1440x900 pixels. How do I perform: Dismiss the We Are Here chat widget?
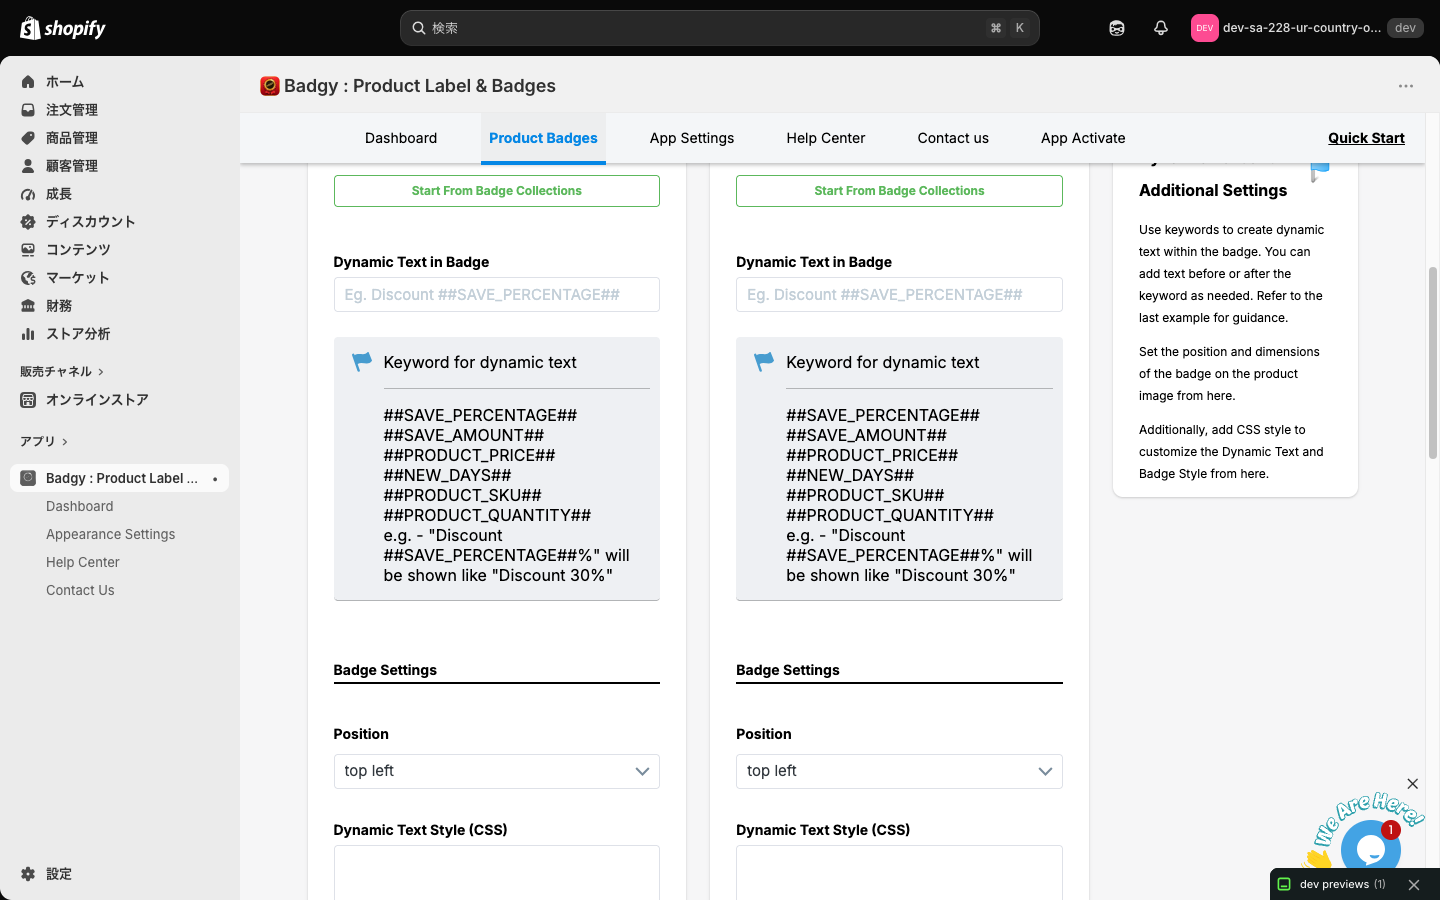(1412, 784)
